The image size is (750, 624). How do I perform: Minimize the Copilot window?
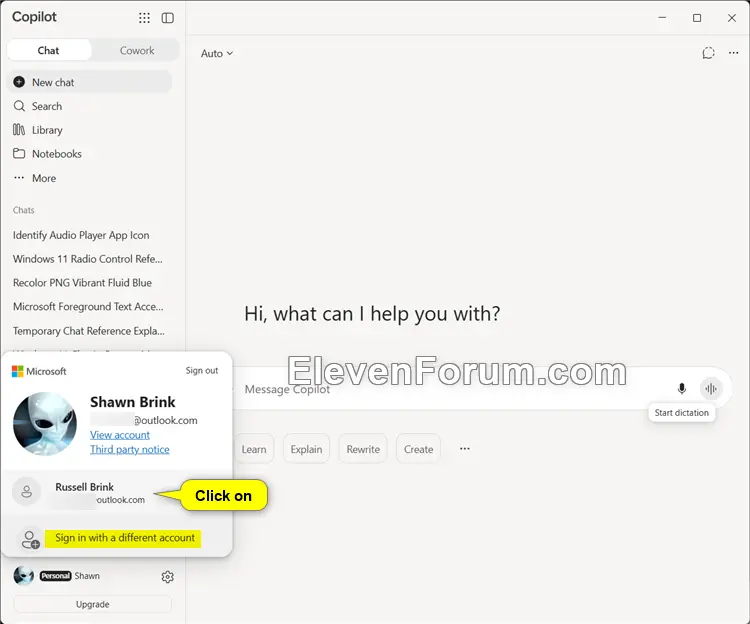662,18
